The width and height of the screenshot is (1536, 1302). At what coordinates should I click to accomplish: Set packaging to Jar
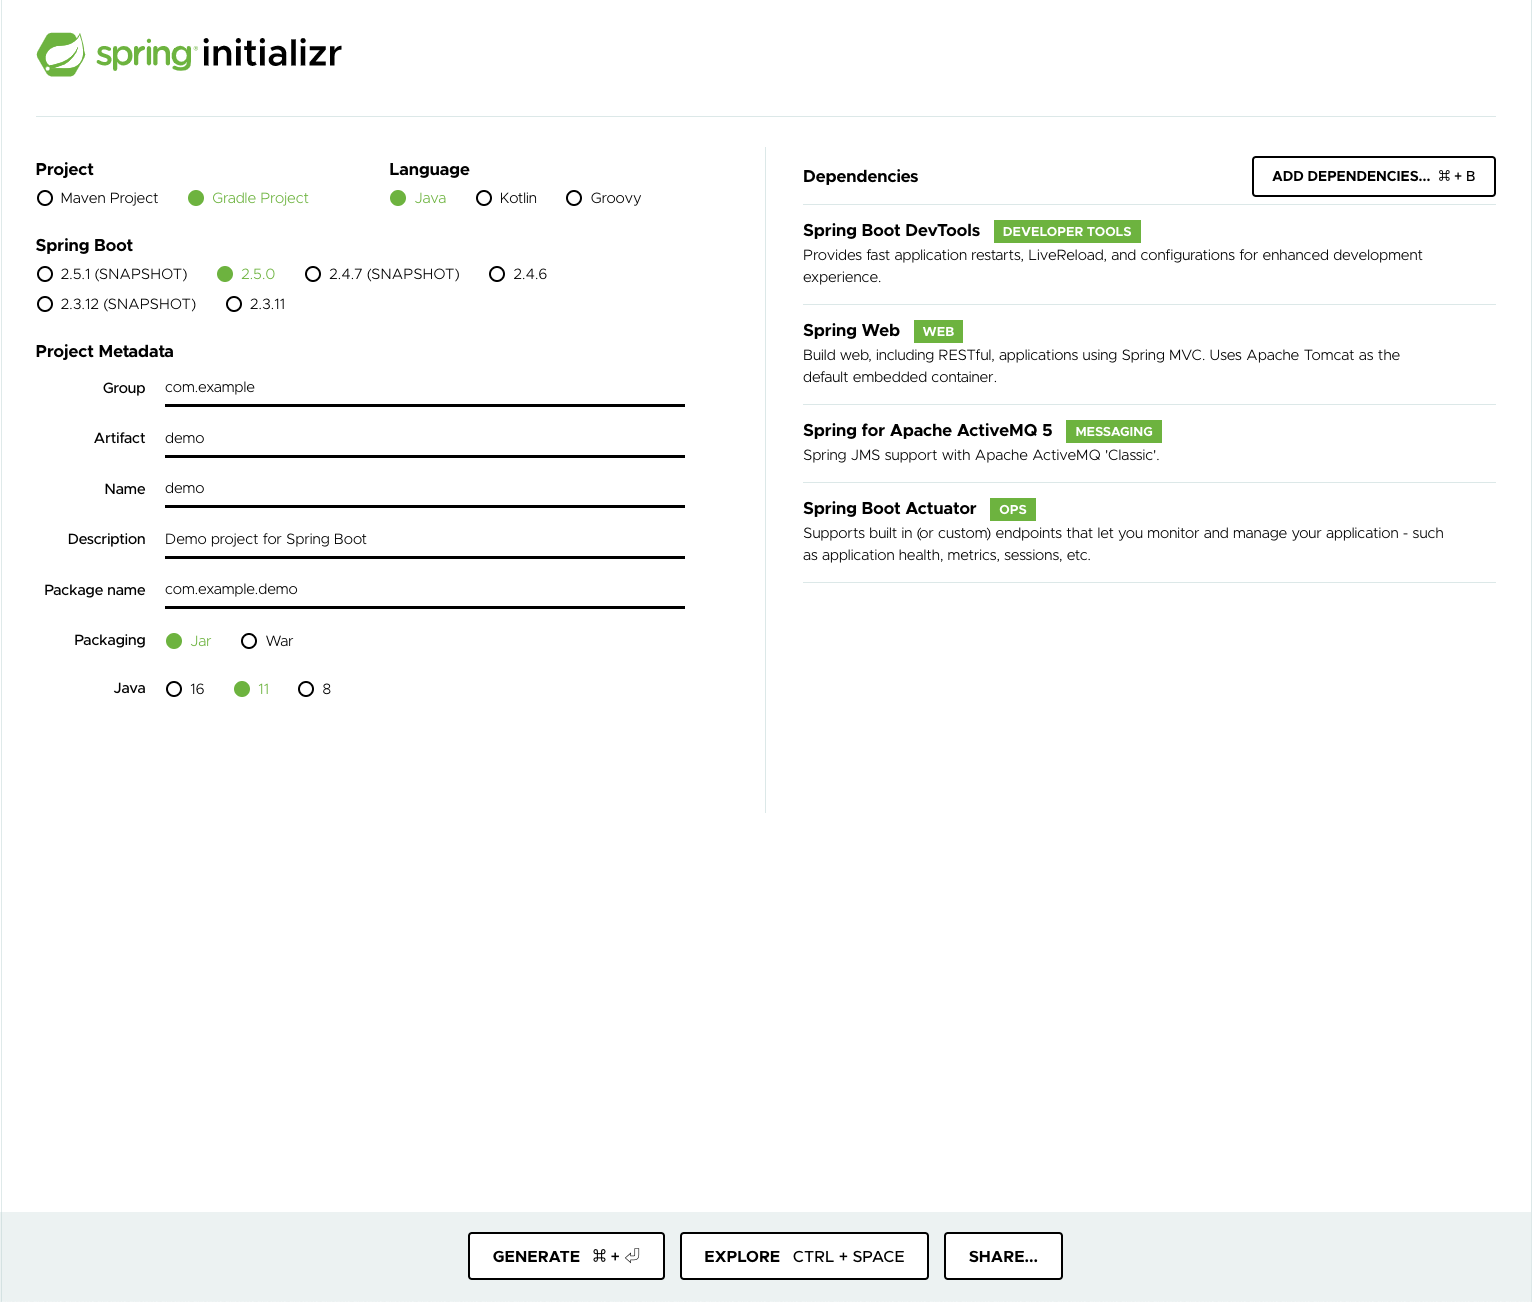tap(189, 641)
